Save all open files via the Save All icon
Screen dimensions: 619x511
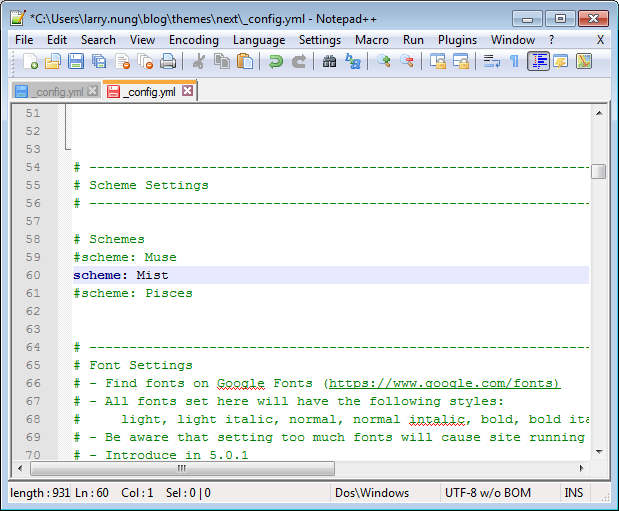pos(99,62)
